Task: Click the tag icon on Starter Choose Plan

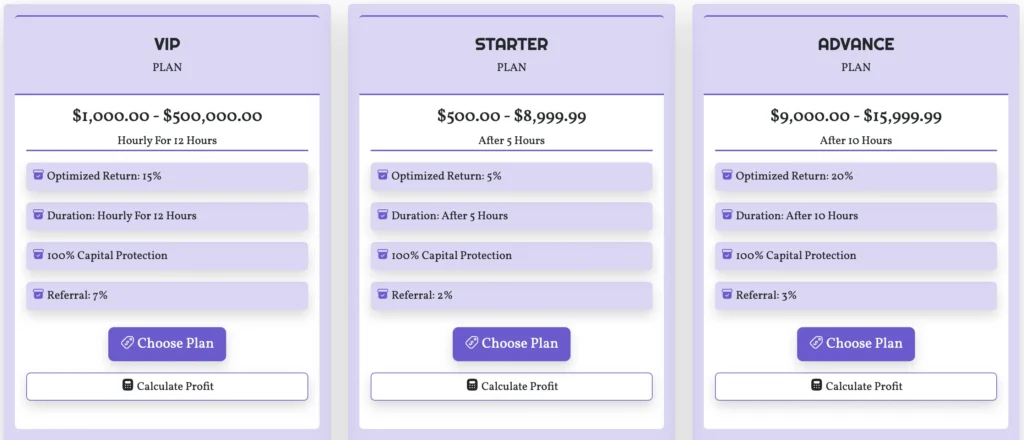Action: click(x=470, y=343)
